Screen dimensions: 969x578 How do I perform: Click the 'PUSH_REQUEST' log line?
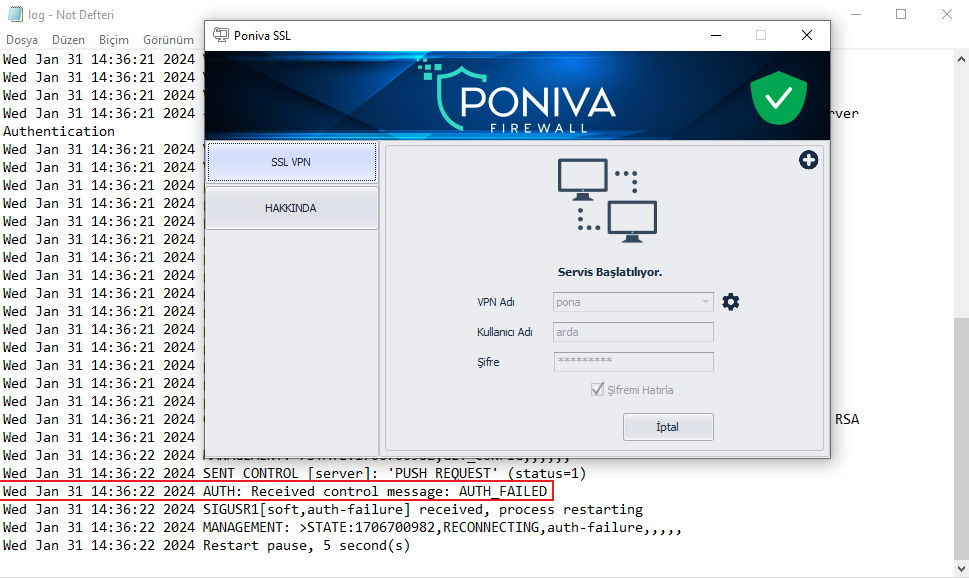pyautogui.click(x=294, y=474)
